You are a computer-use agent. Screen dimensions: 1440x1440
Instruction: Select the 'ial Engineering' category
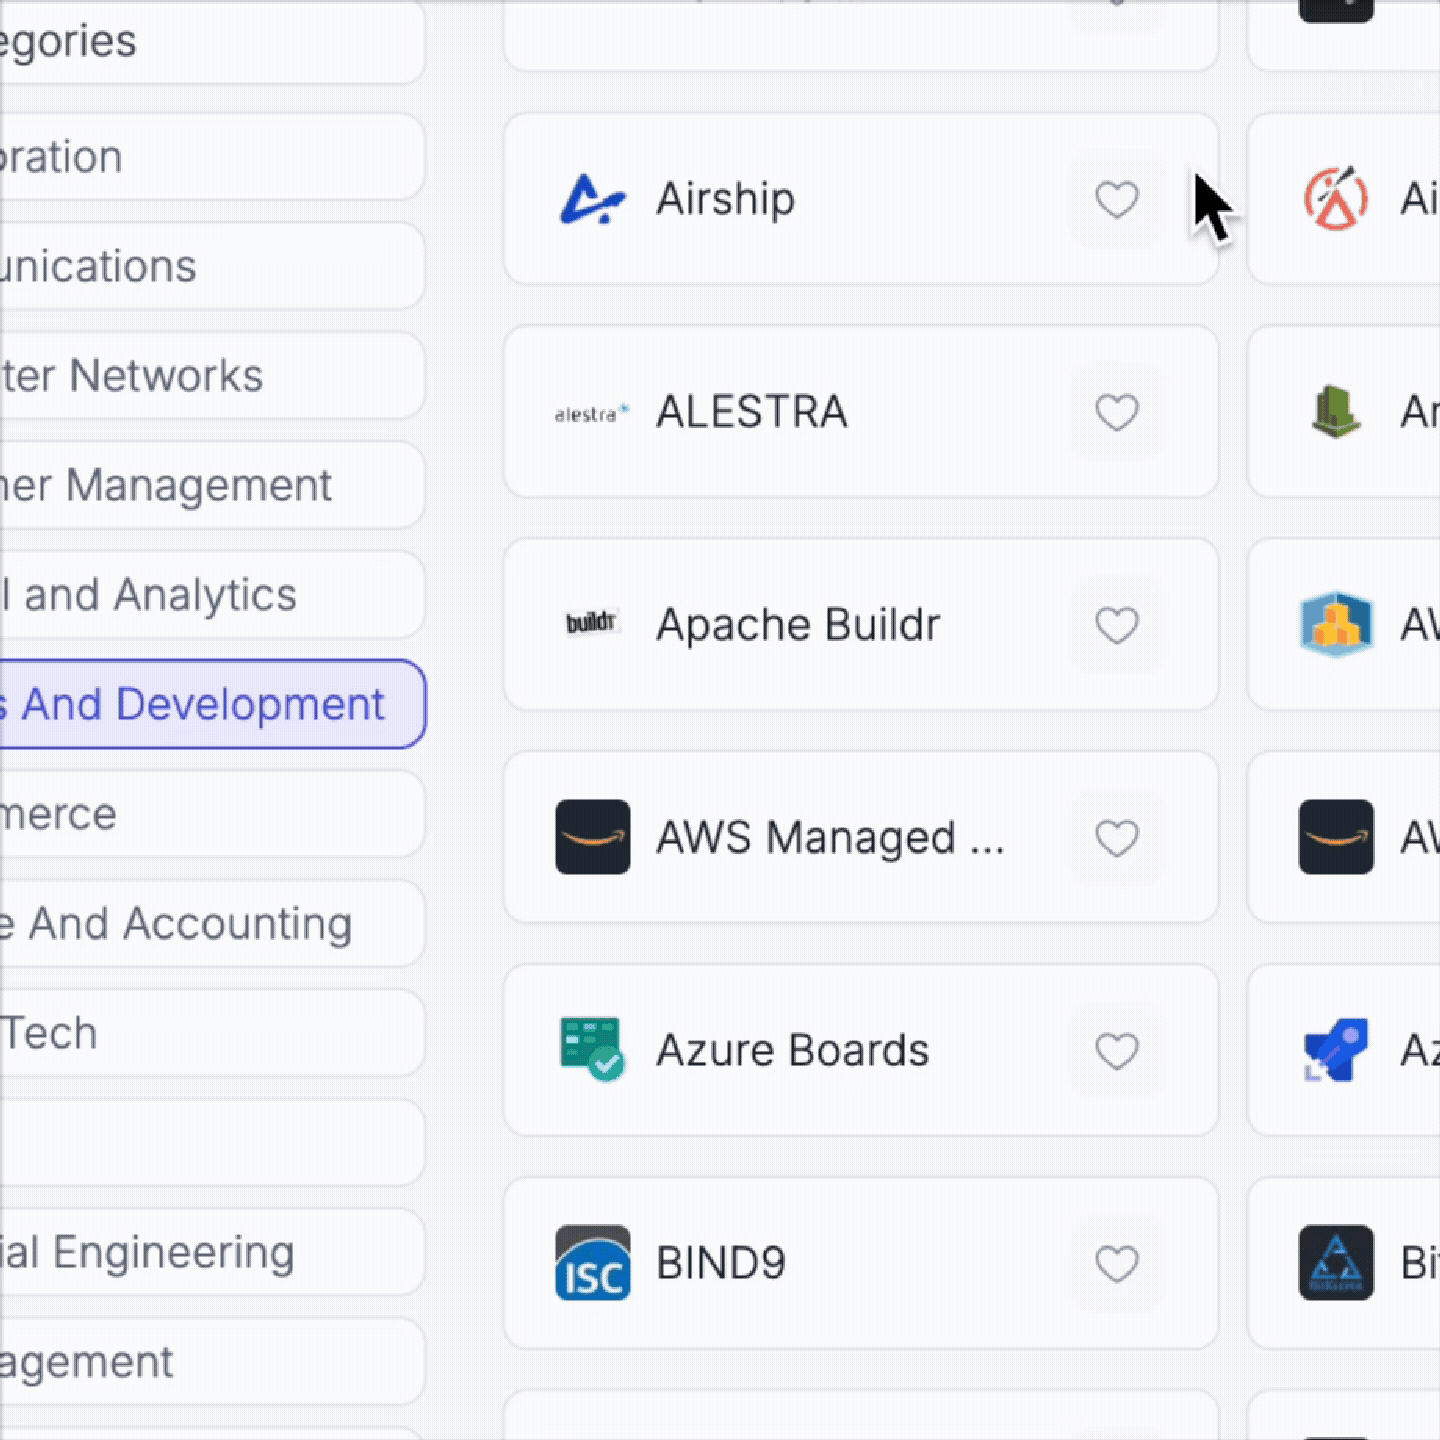point(212,1252)
